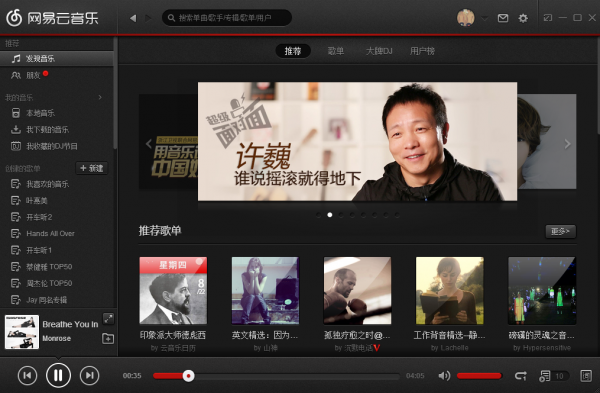600x393 pixels.
Task: Select the fourth carousel indicator dot
Action: click(352, 215)
